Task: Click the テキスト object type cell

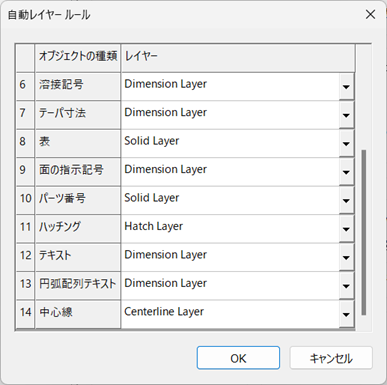Action: coord(78,258)
